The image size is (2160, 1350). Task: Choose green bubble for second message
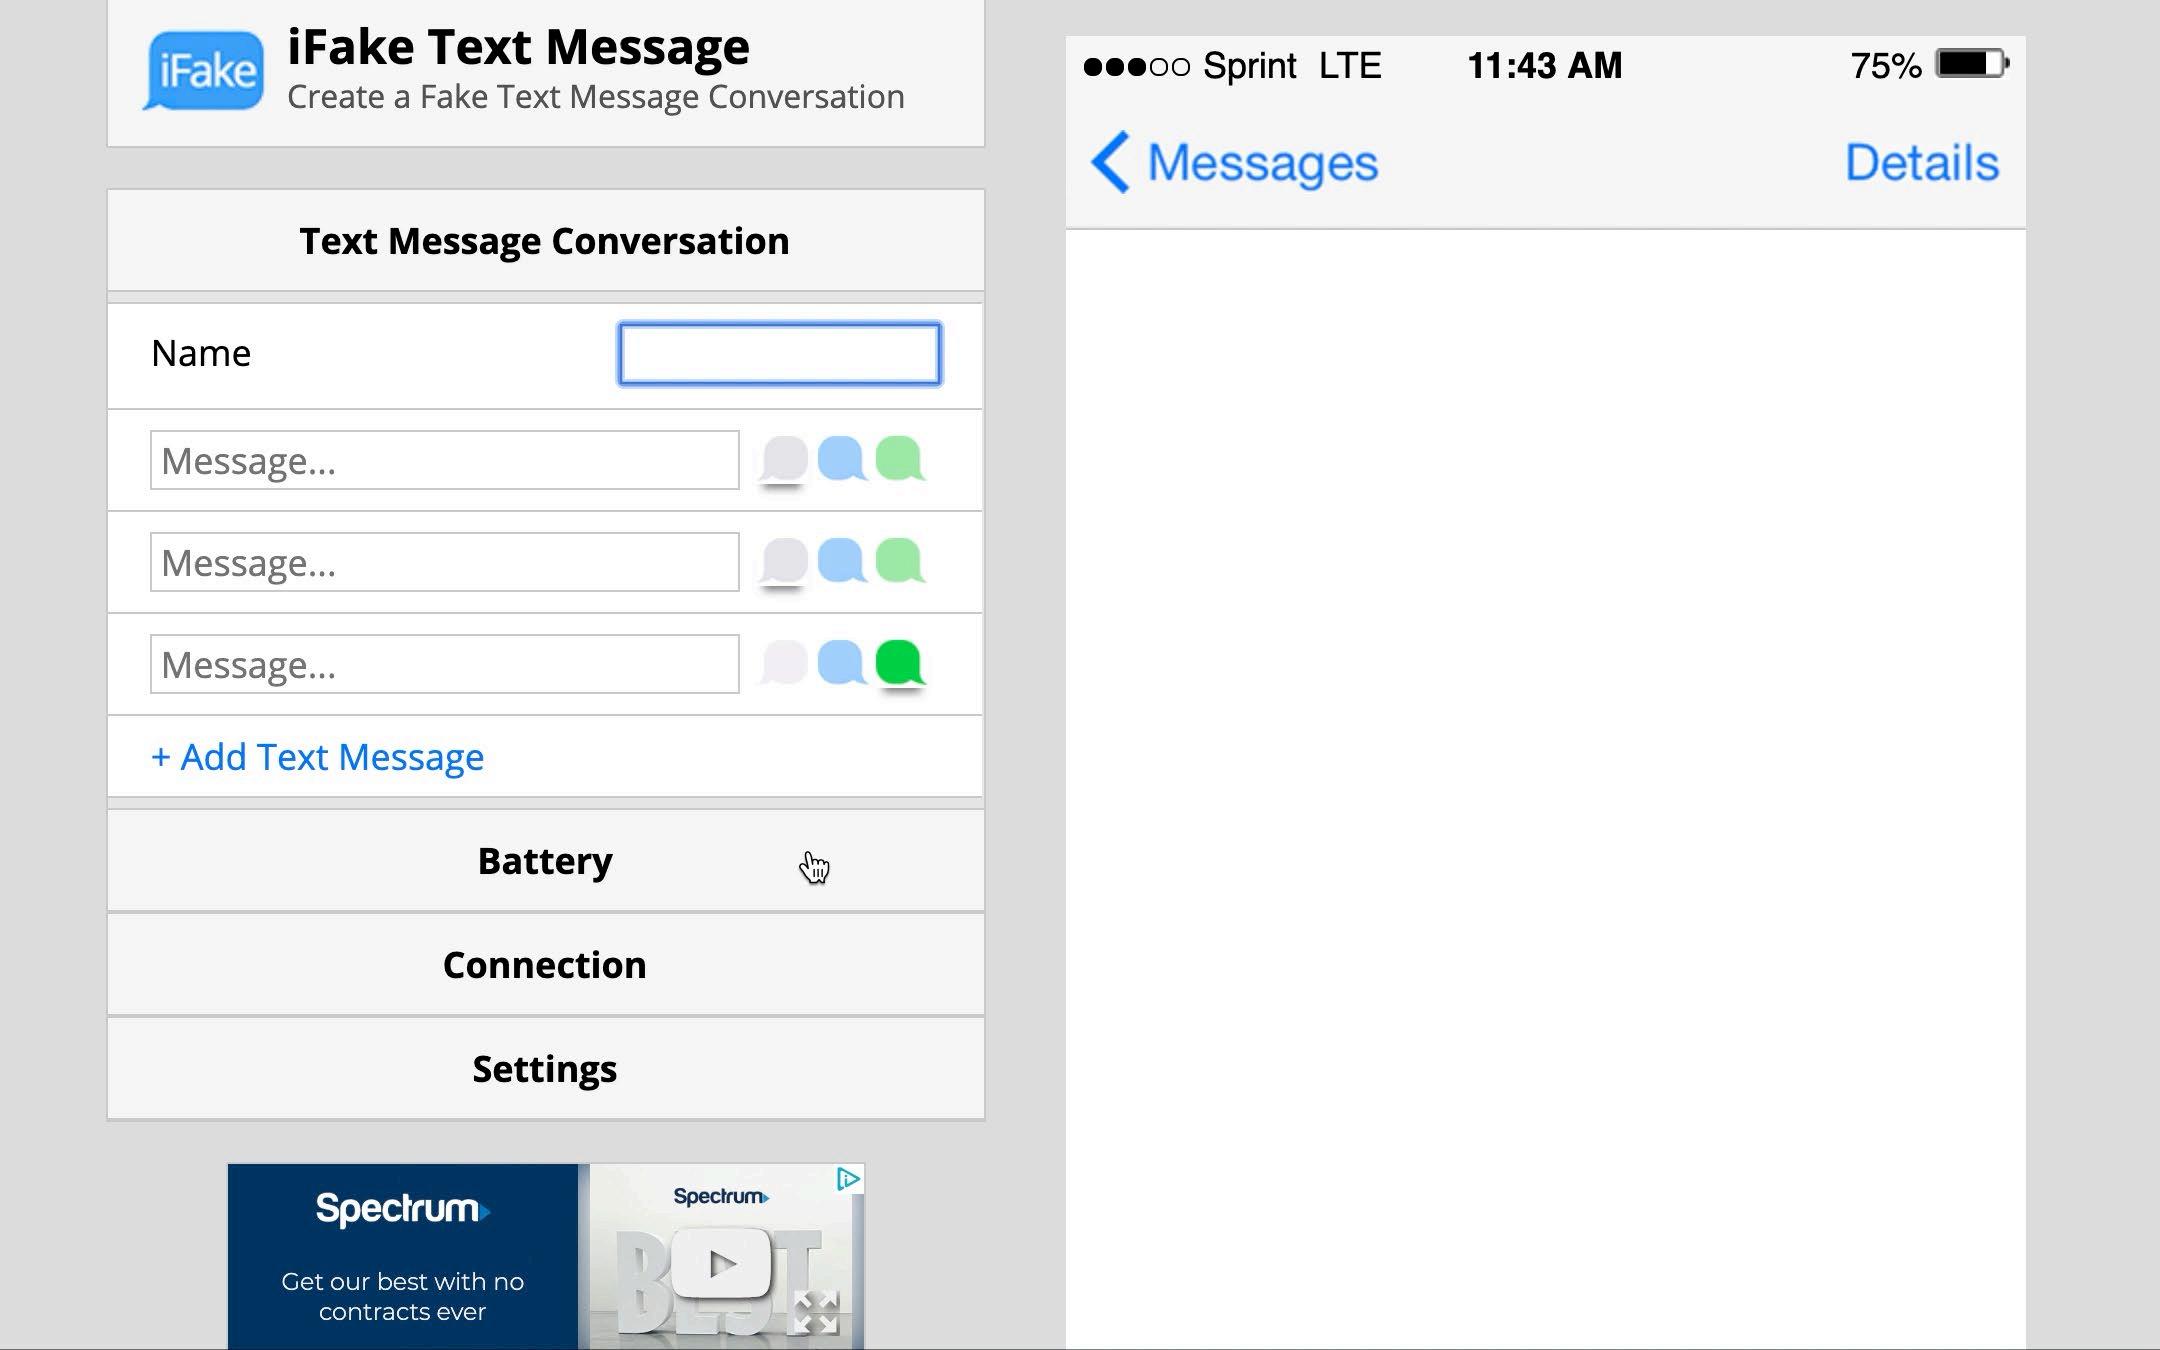(x=900, y=561)
